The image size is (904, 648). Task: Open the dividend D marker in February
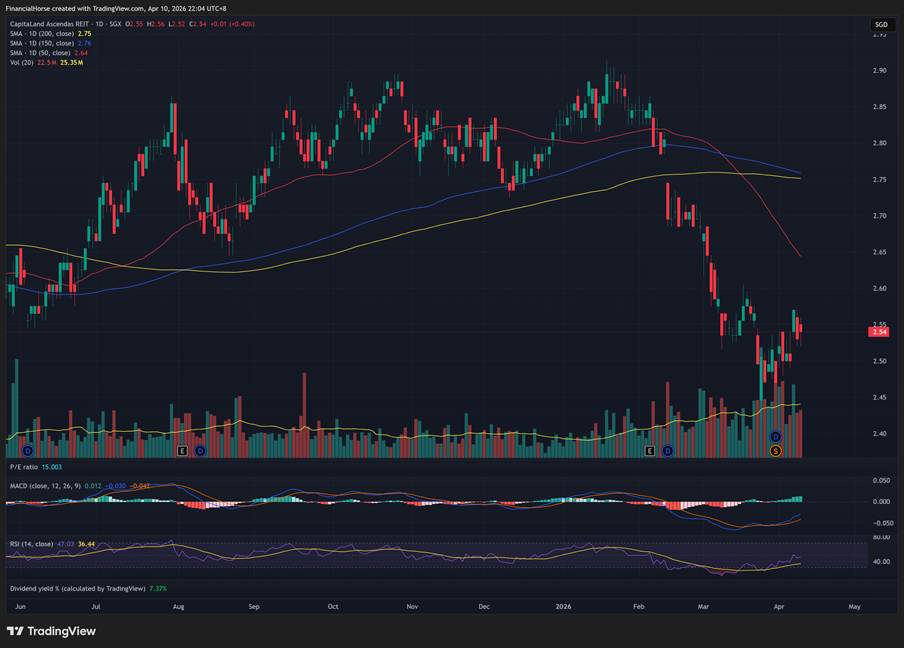[668, 451]
